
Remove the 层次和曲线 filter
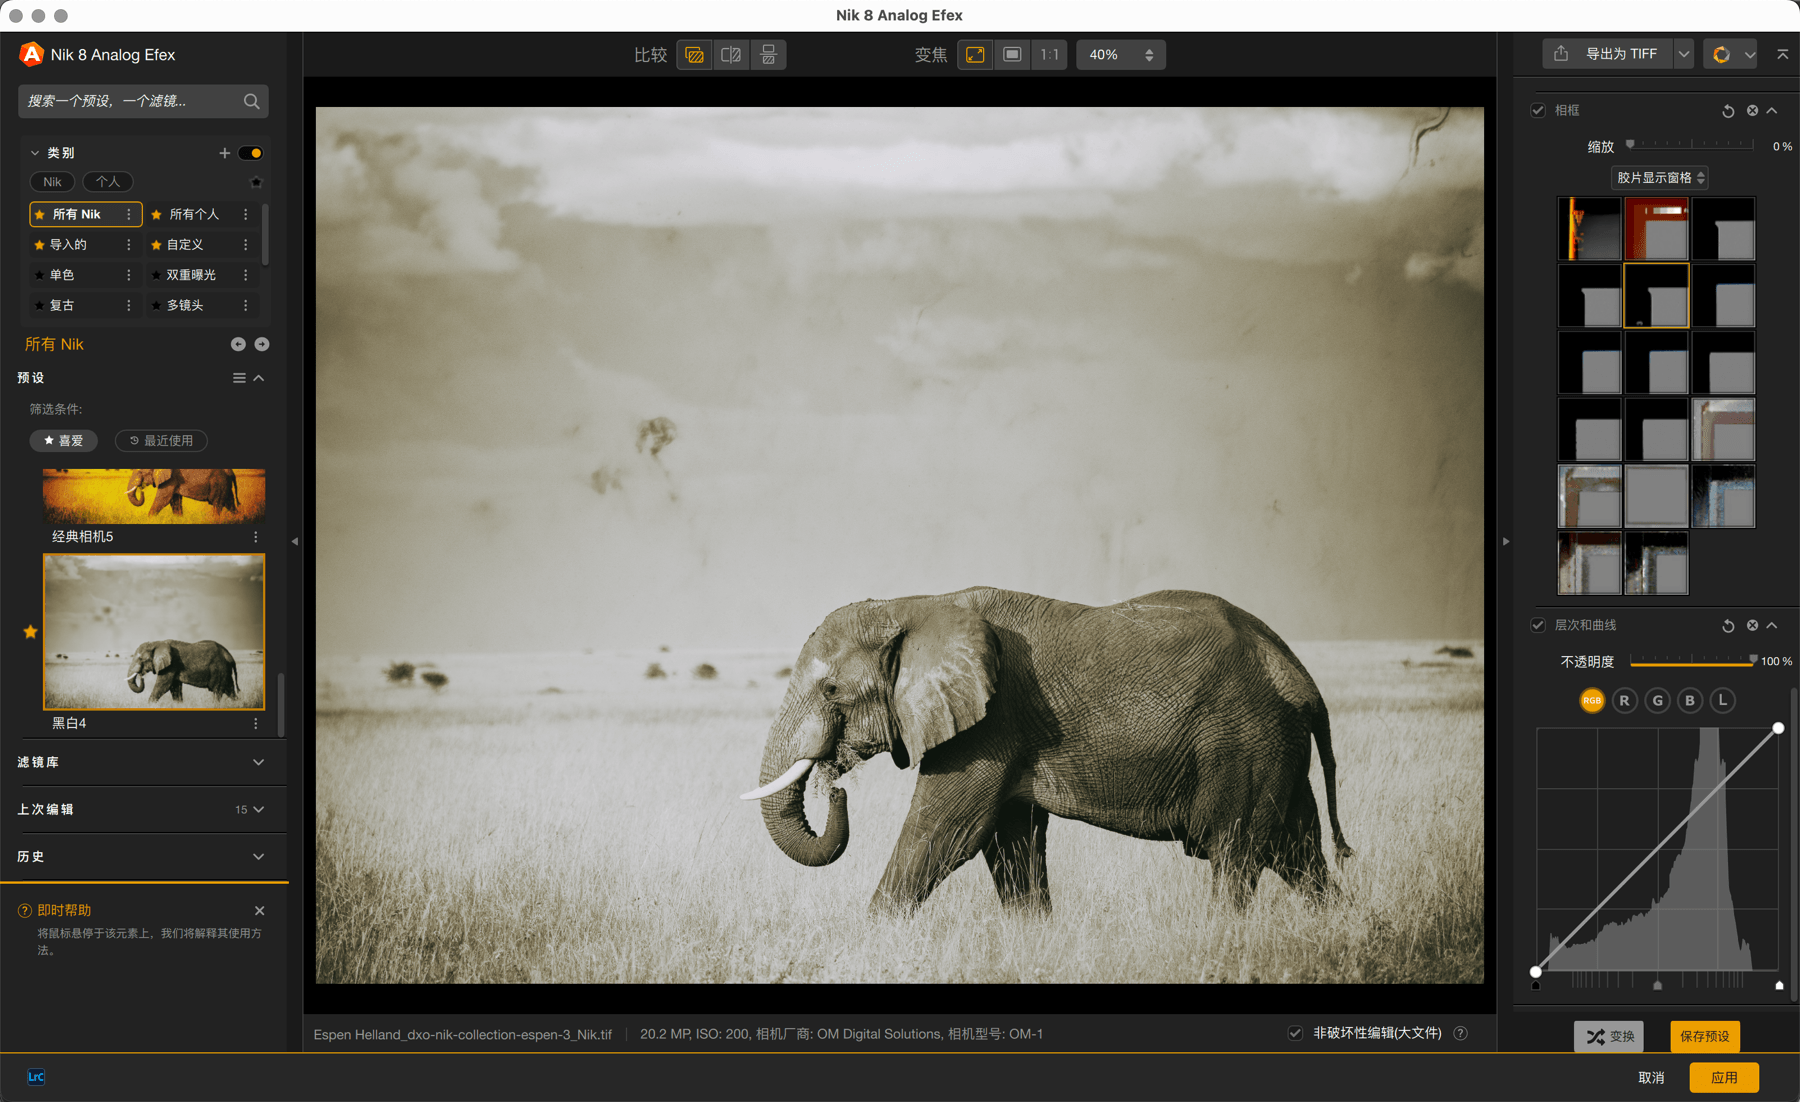coord(1752,626)
